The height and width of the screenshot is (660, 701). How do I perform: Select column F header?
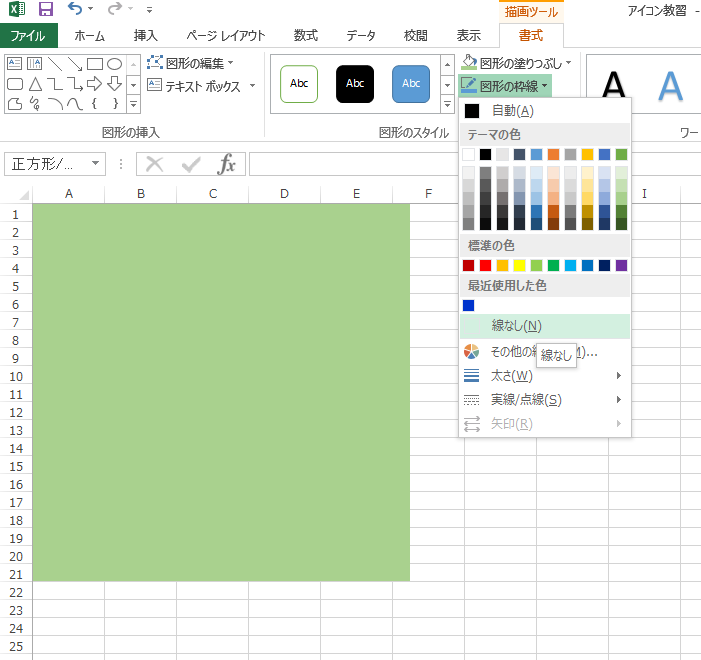pos(428,194)
